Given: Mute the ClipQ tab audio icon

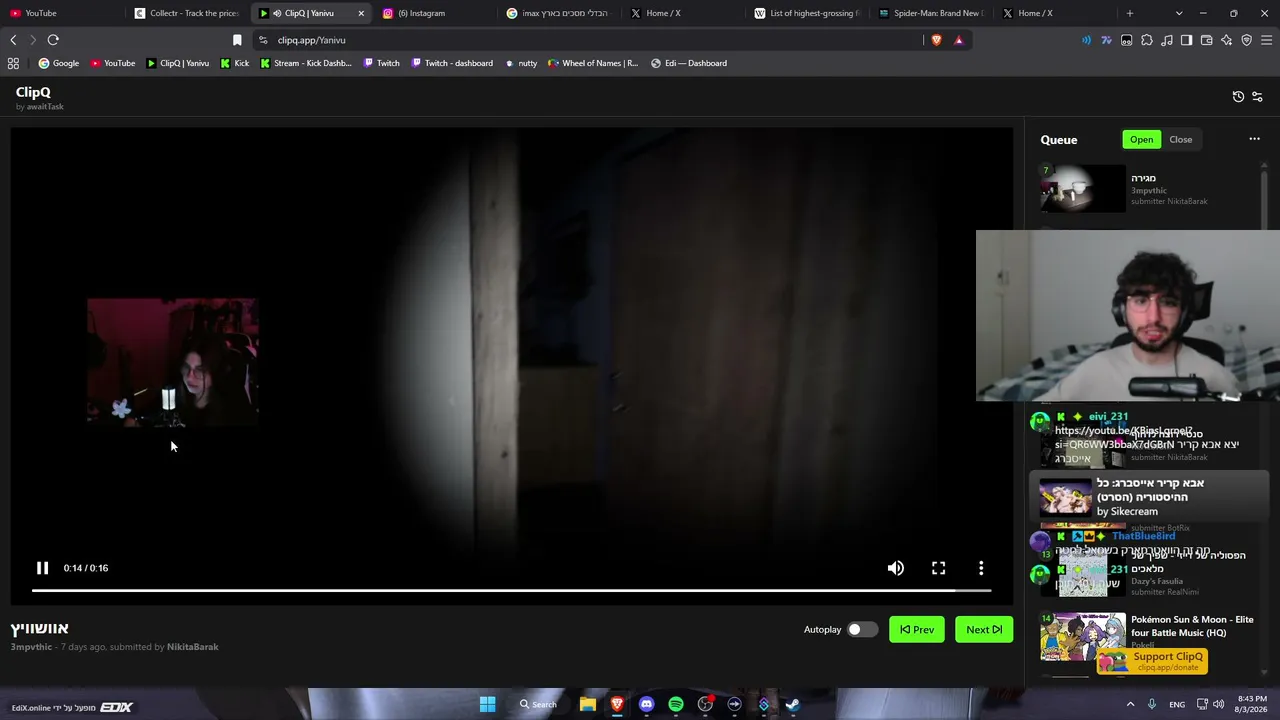Looking at the screenshot, I should (x=277, y=13).
